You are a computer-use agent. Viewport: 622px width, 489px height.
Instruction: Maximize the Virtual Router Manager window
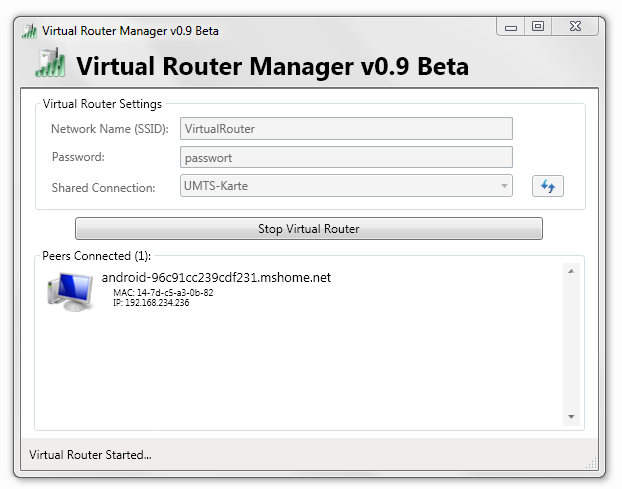click(x=538, y=27)
